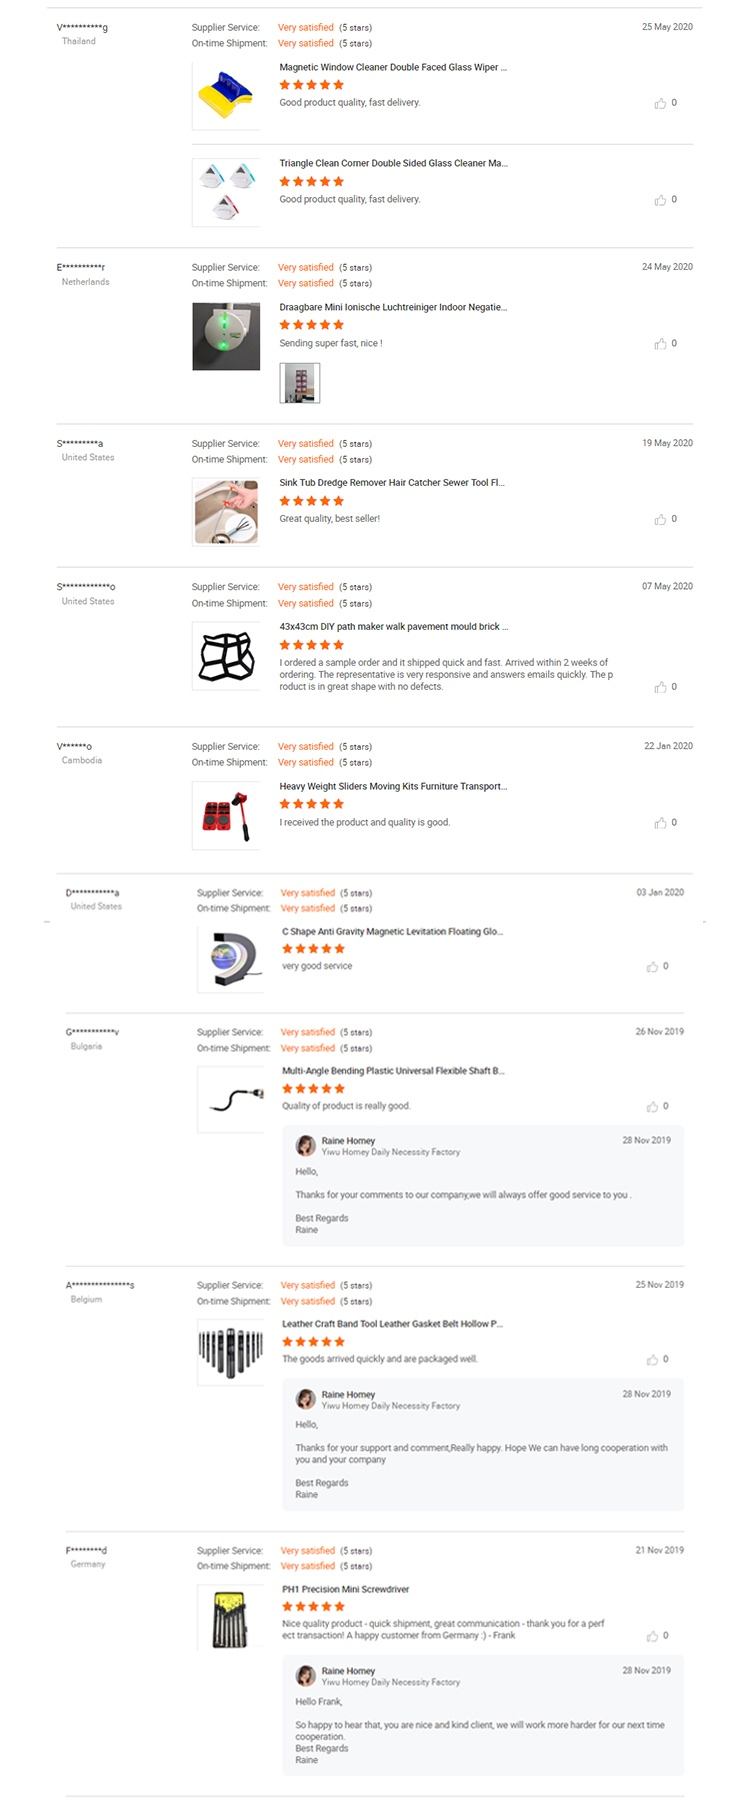
Task: Click Raine Homey's avatar in Frank's reply
Action: pyautogui.click(x=306, y=1676)
